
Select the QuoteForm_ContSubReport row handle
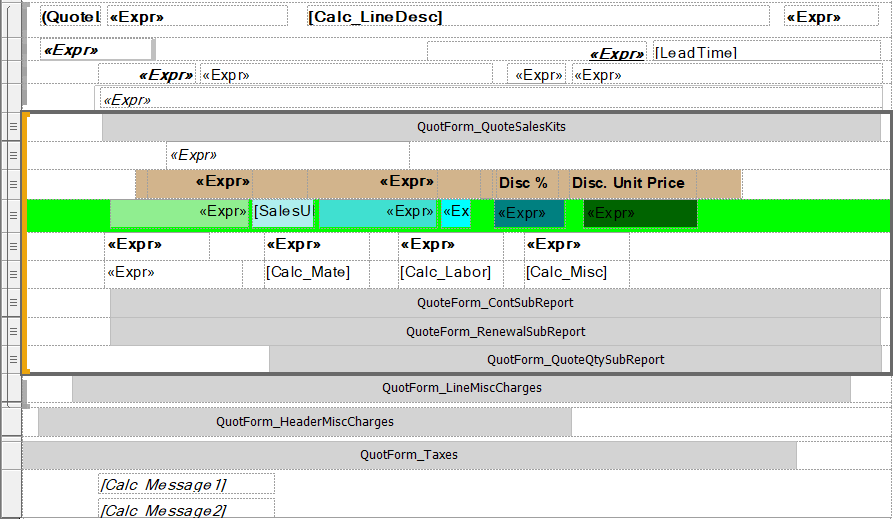(13, 303)
